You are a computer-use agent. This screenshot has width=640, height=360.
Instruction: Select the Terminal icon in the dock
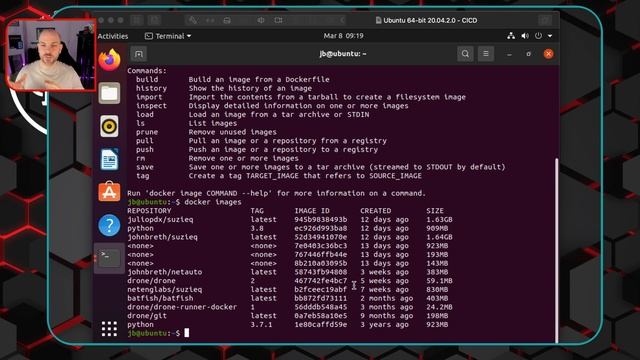109,258
